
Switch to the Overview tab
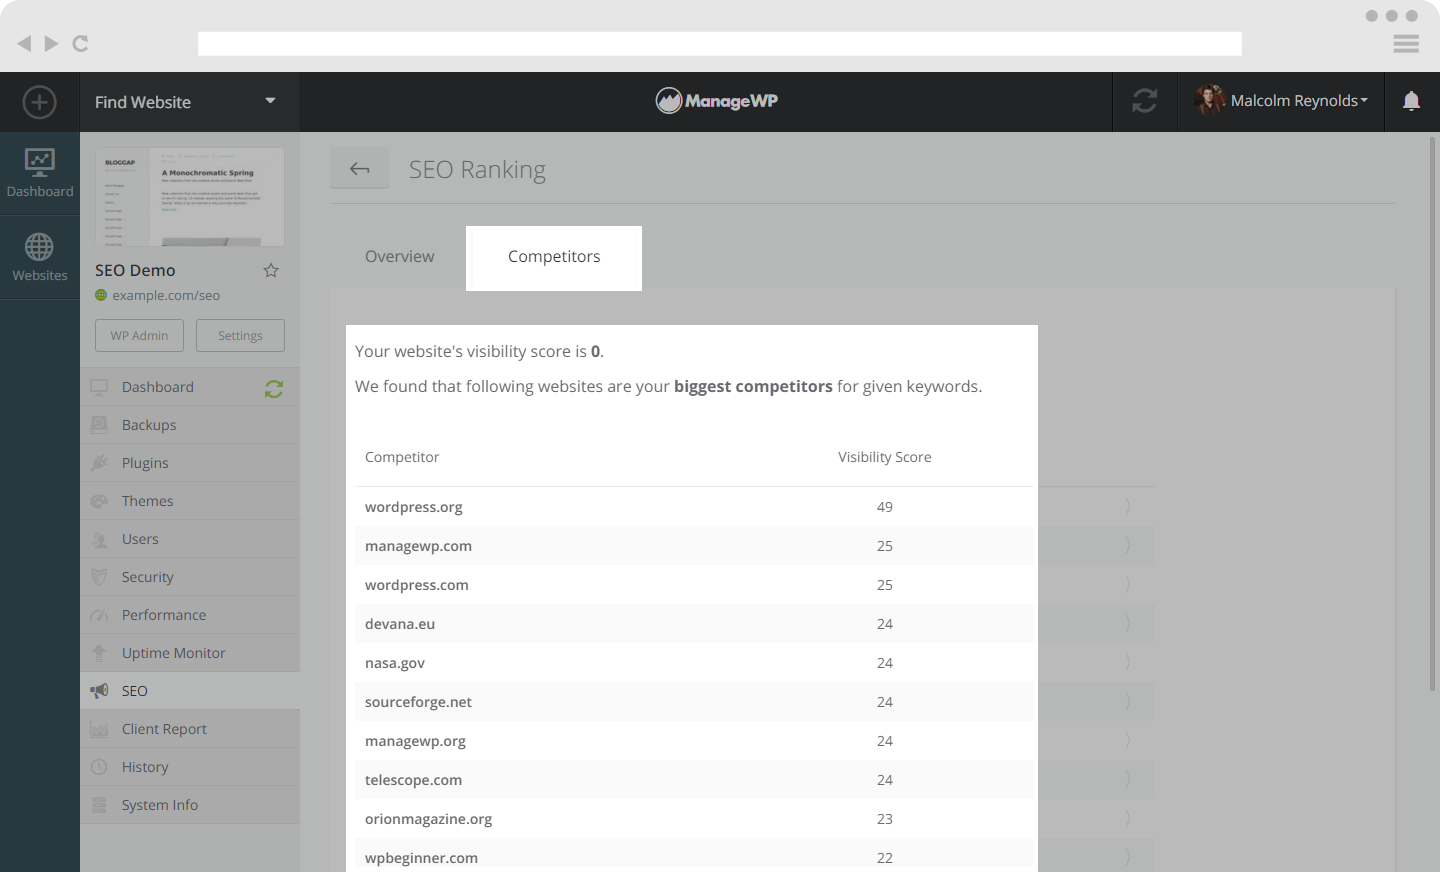coord(399,257)
